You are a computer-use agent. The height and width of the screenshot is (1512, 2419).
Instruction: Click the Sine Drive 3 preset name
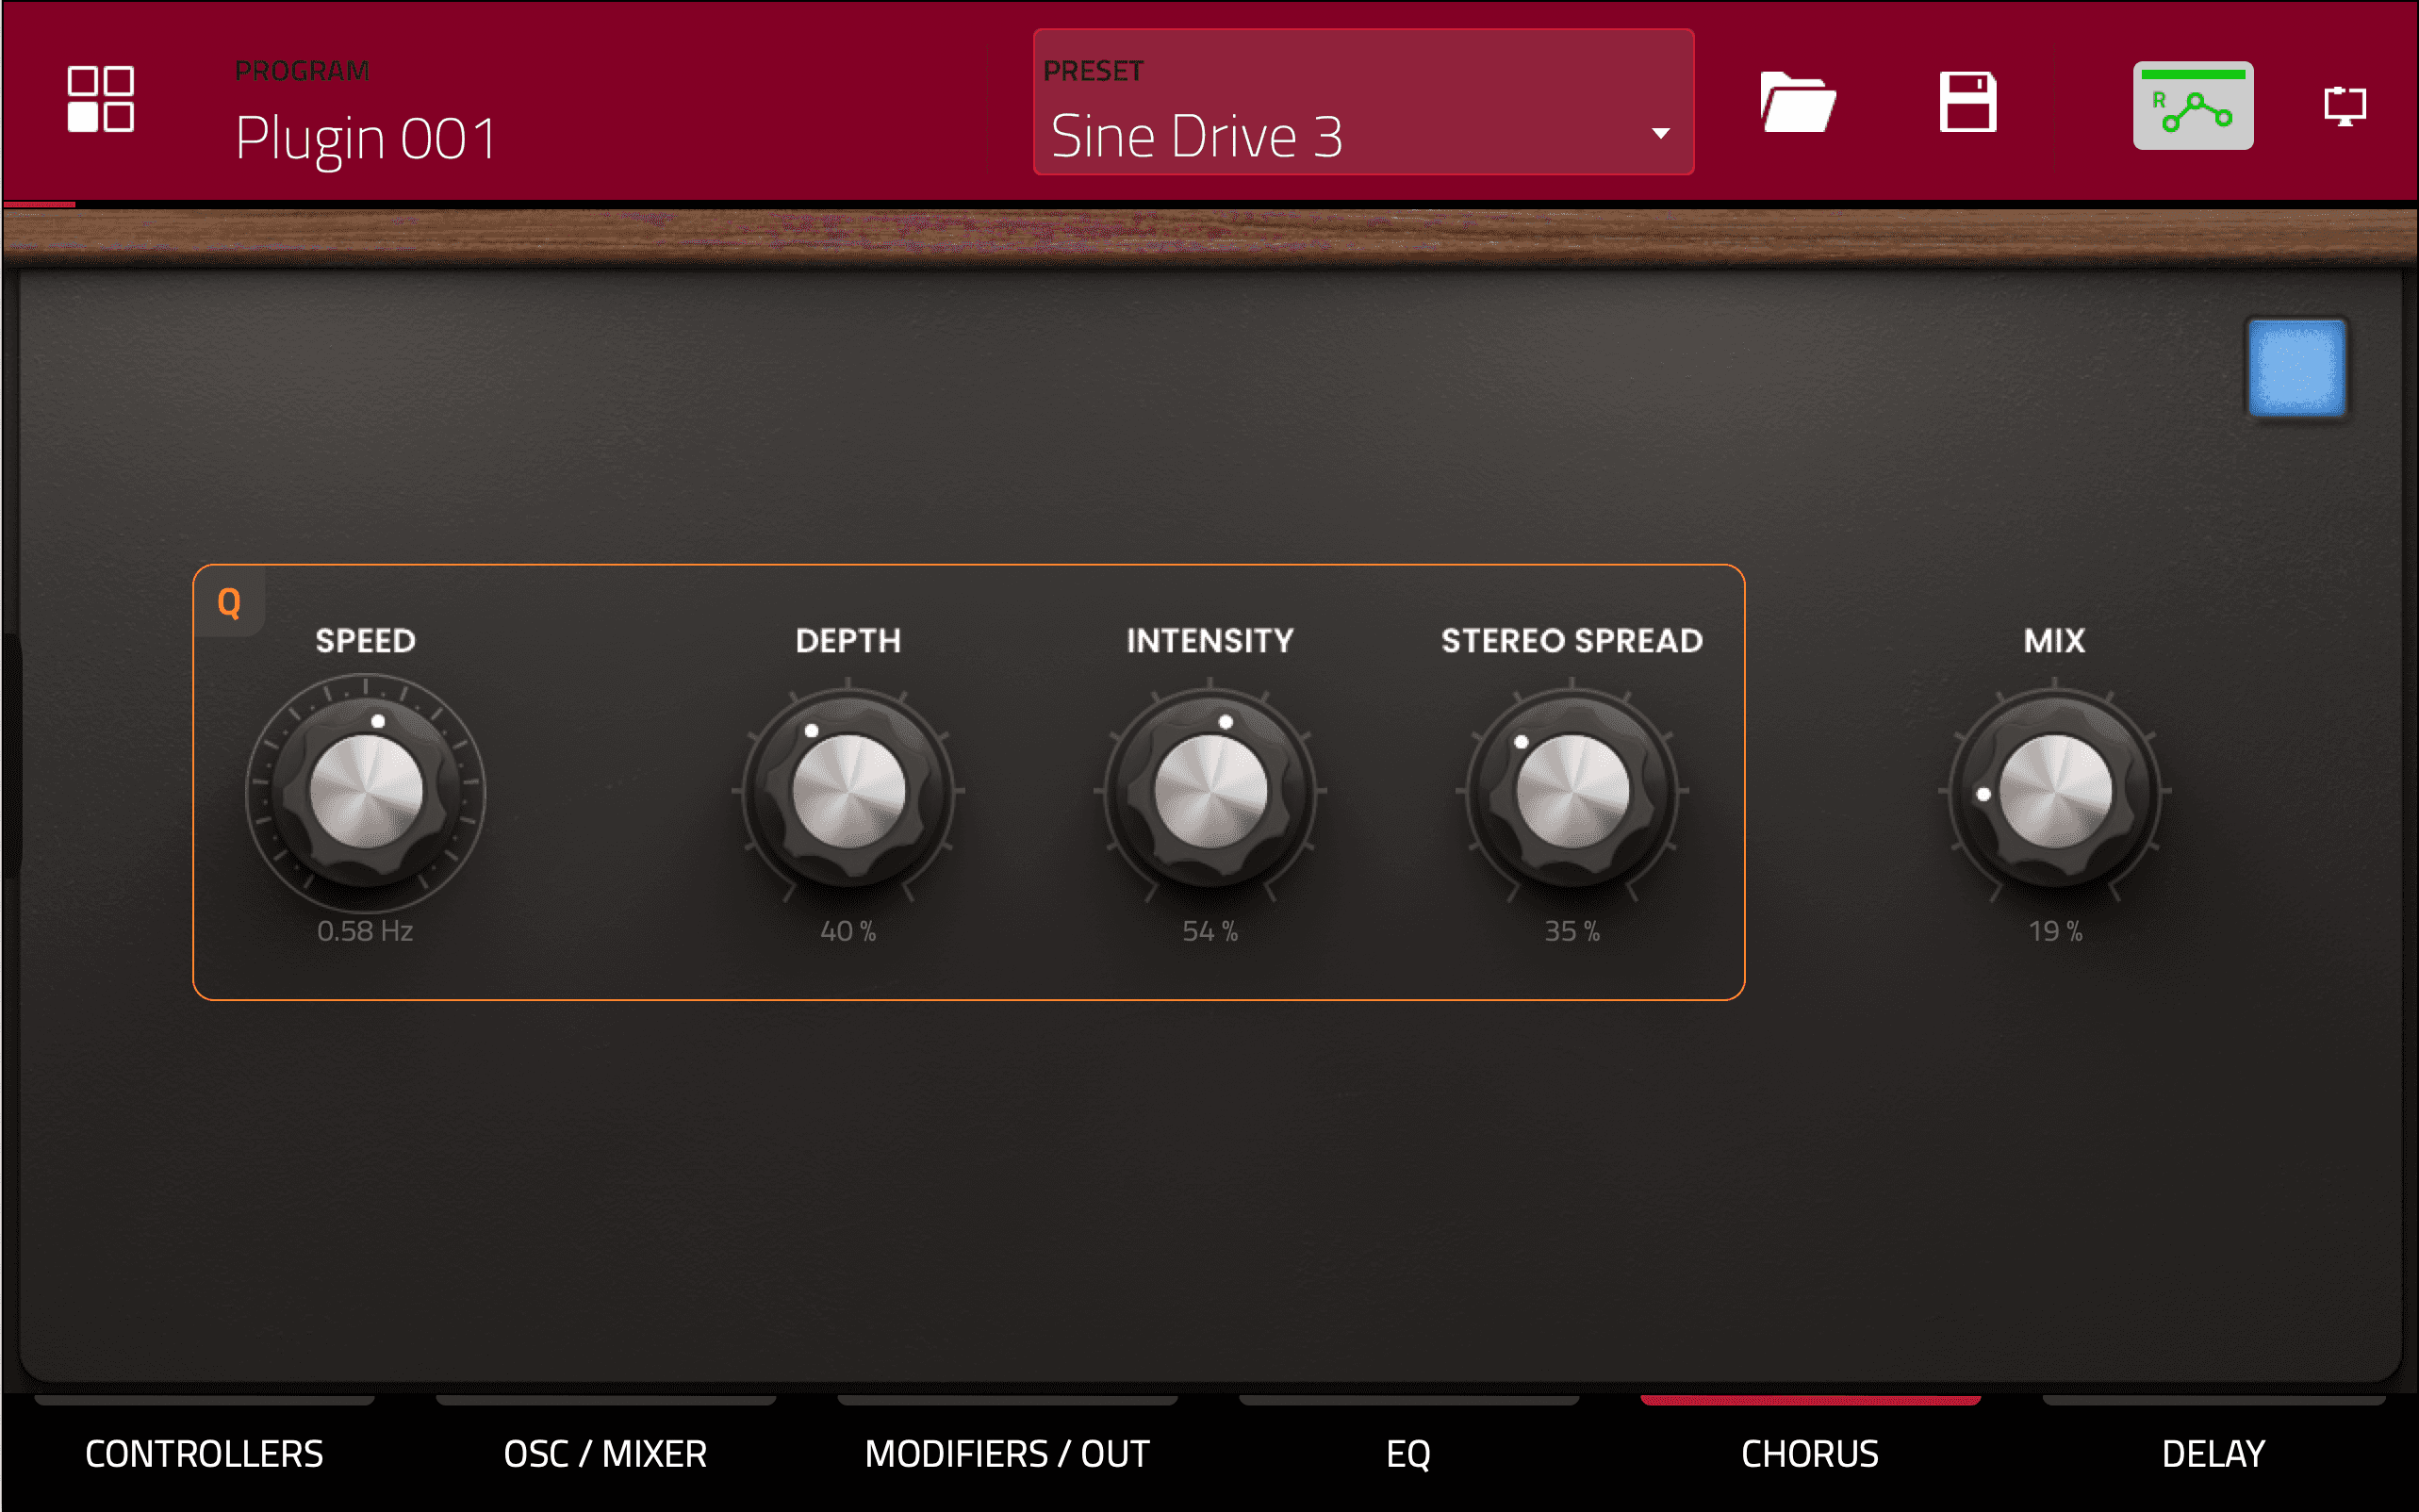pos(1197,137)
